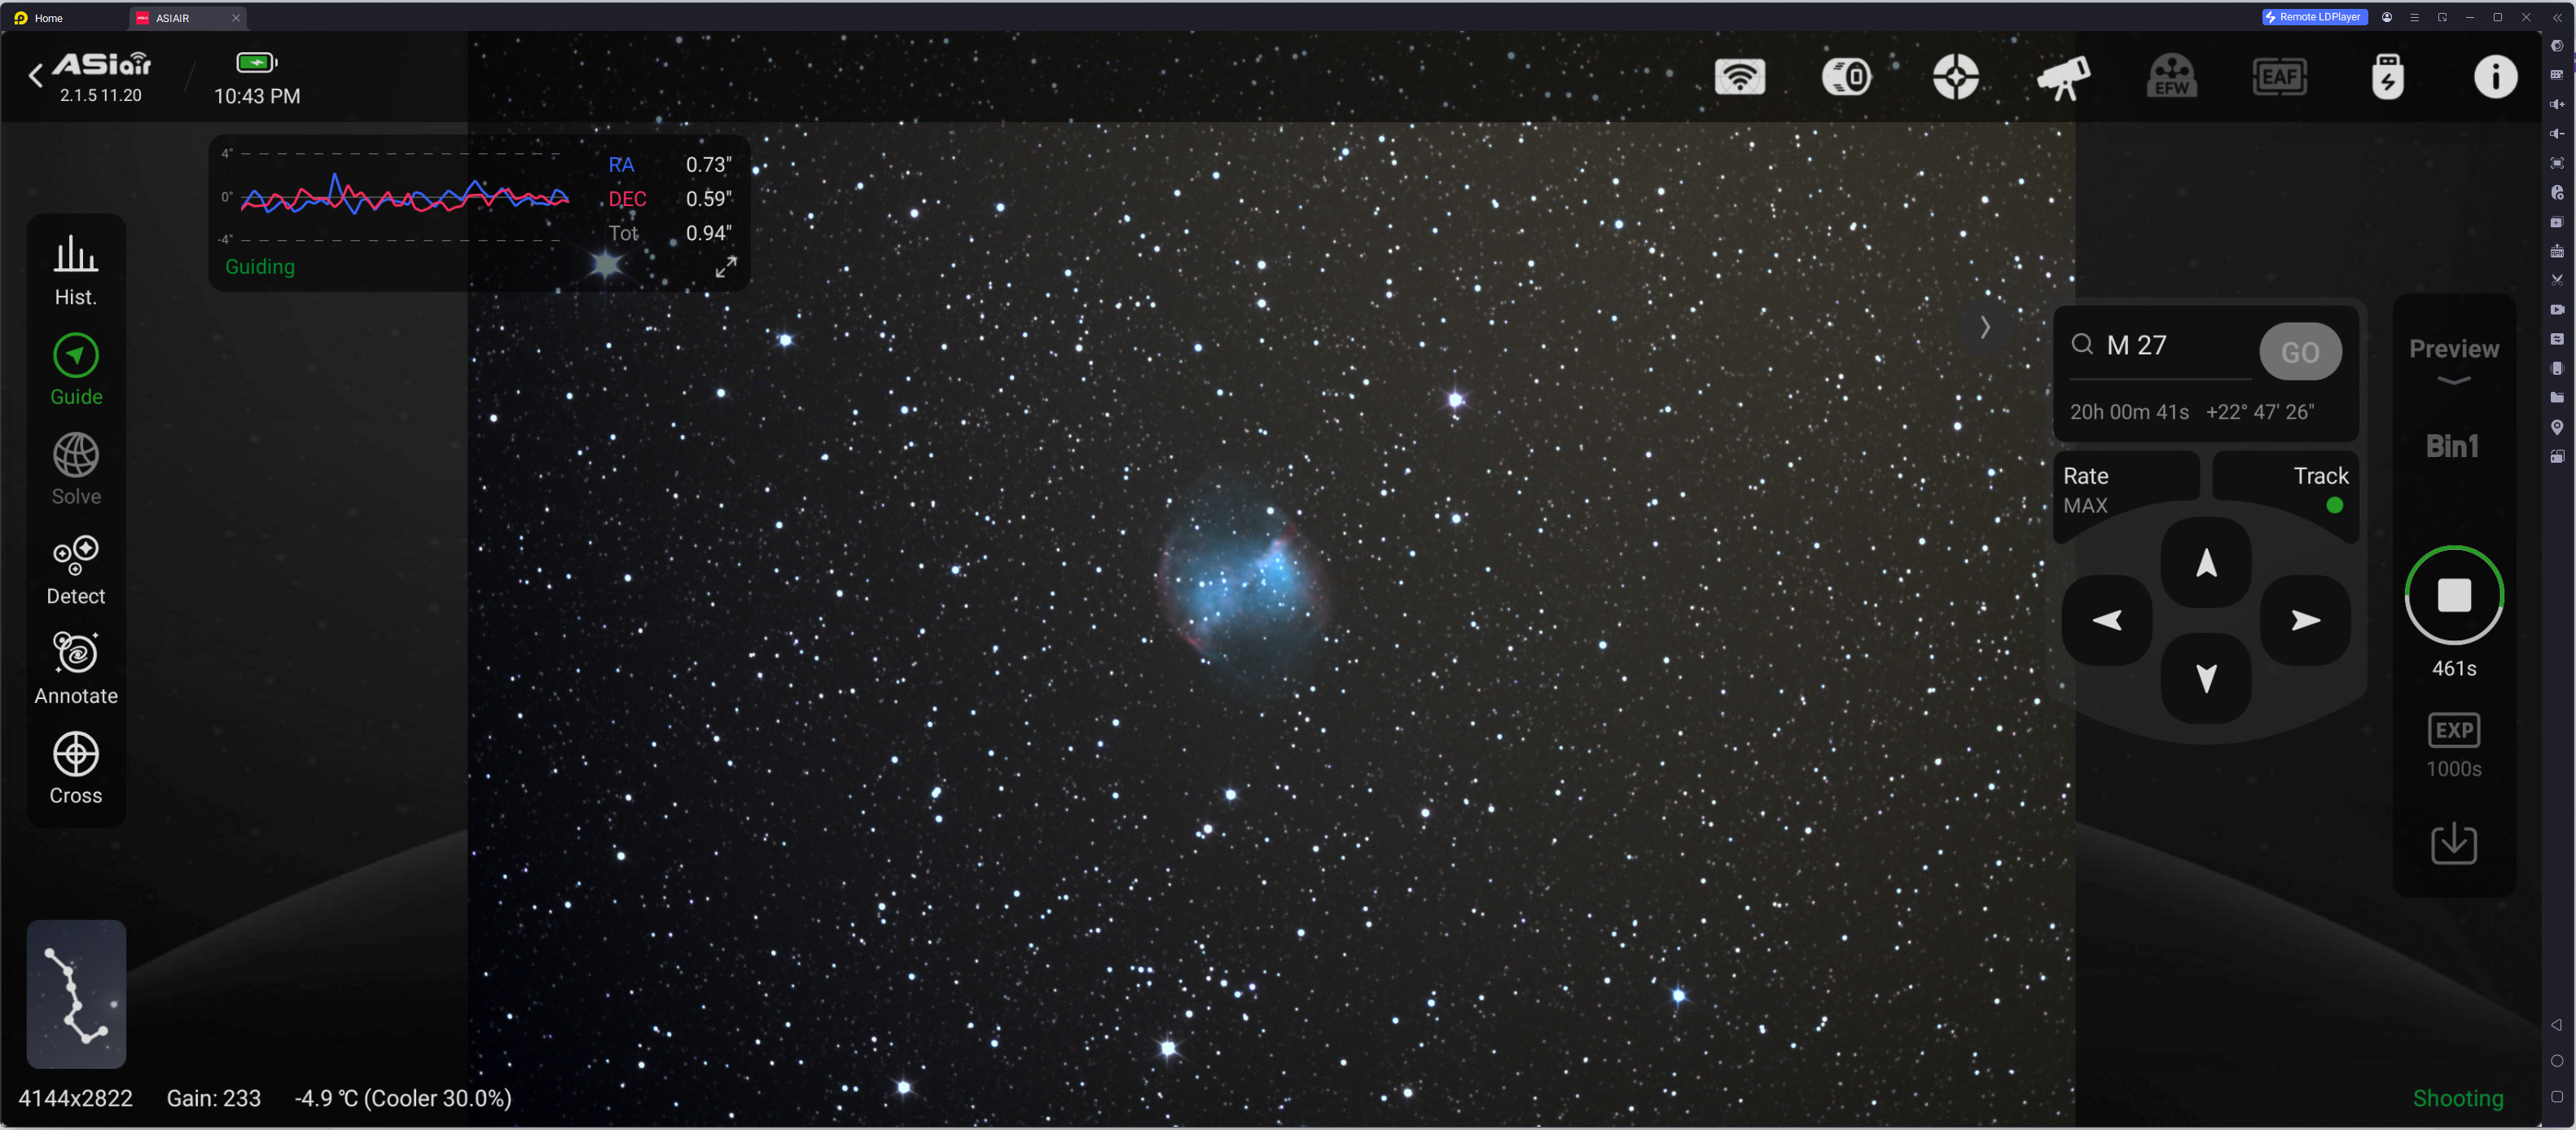The image size is (2576, 1130).
Task: Click the Shooting status text
Action: pos(2458,1098)
